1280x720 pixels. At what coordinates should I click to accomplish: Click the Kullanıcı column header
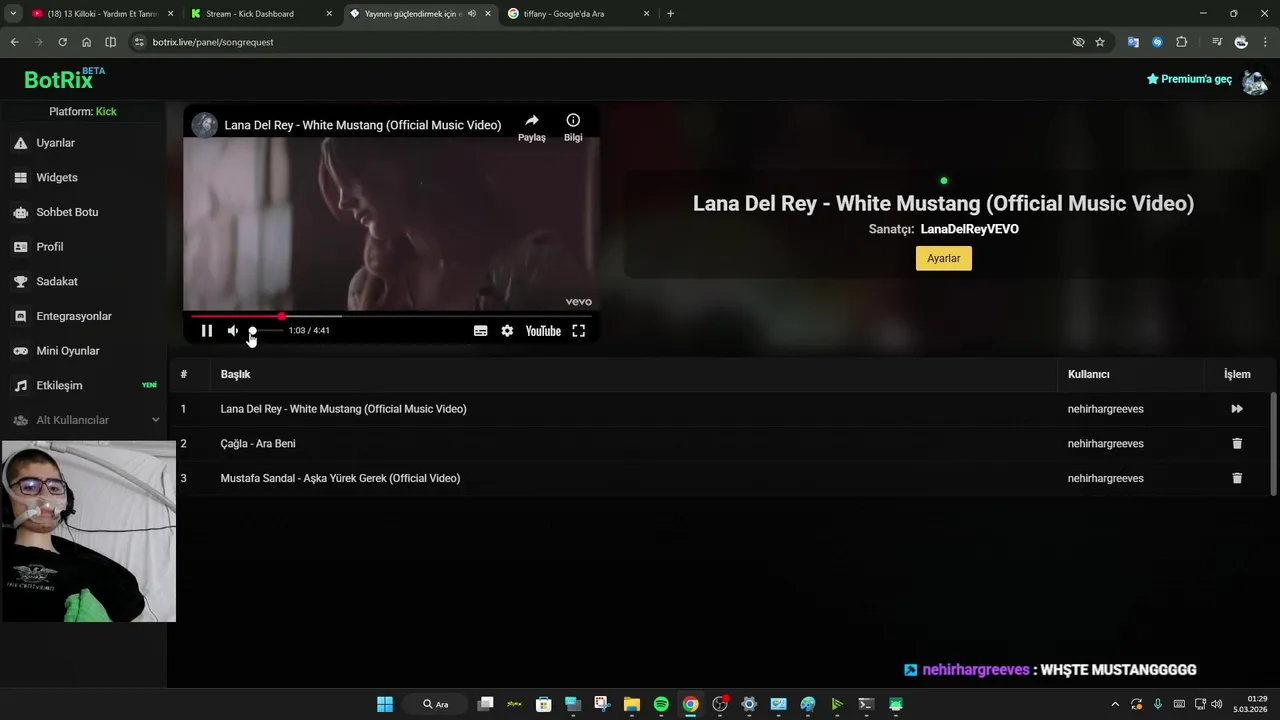click(1088, 374)
